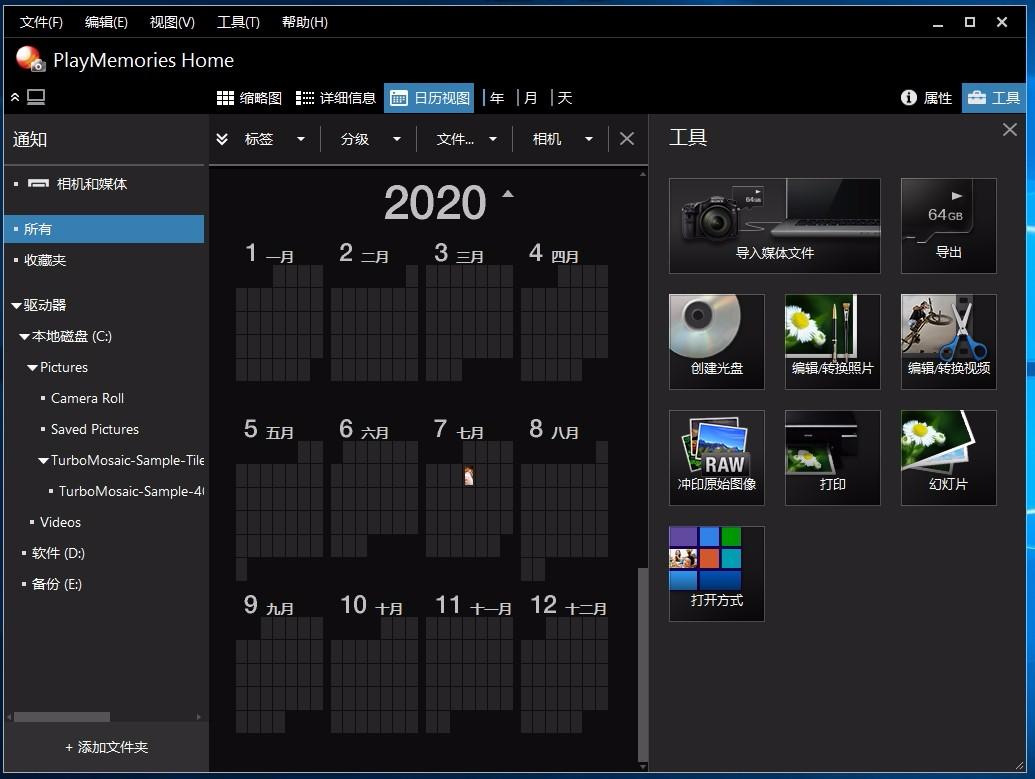The width and height of the screenshot is (1035, 779).
Task: Open the 工具(T) menu
Action: (238, 22)
